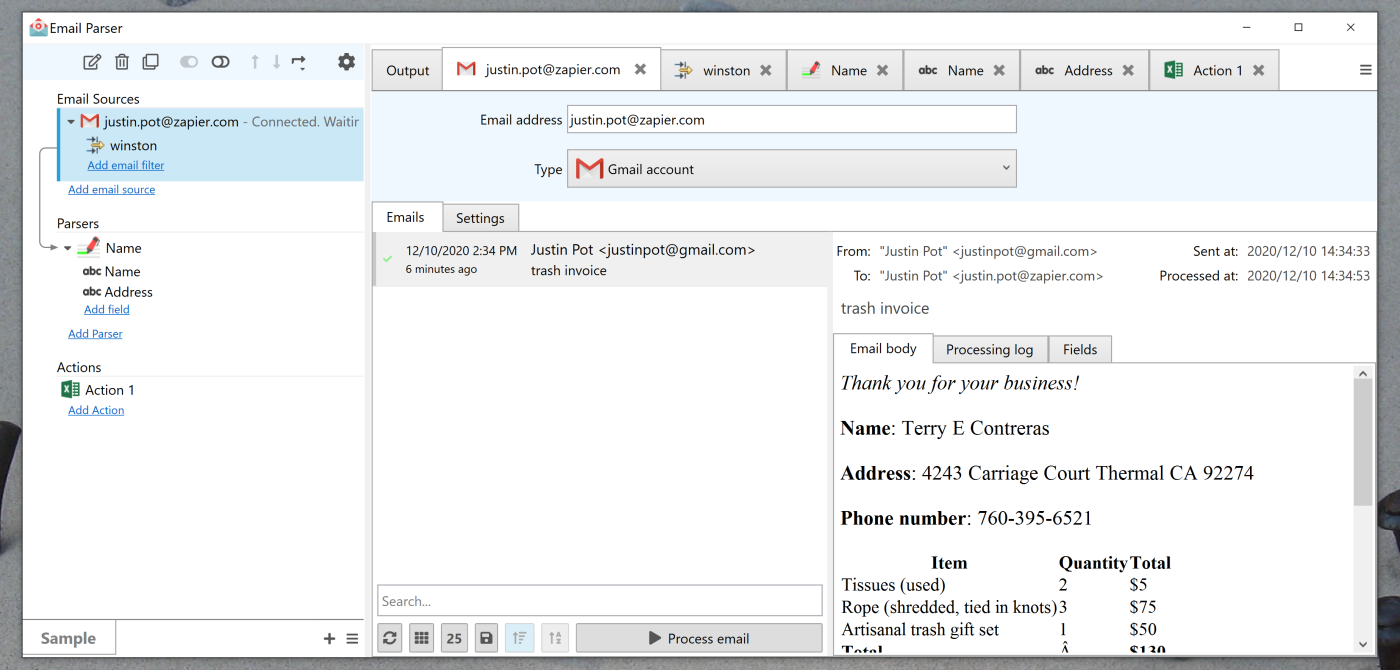Switch to the Action 1 tab
The height and width of the screenshot is (670, 1400).
(x=1215, y=71)
